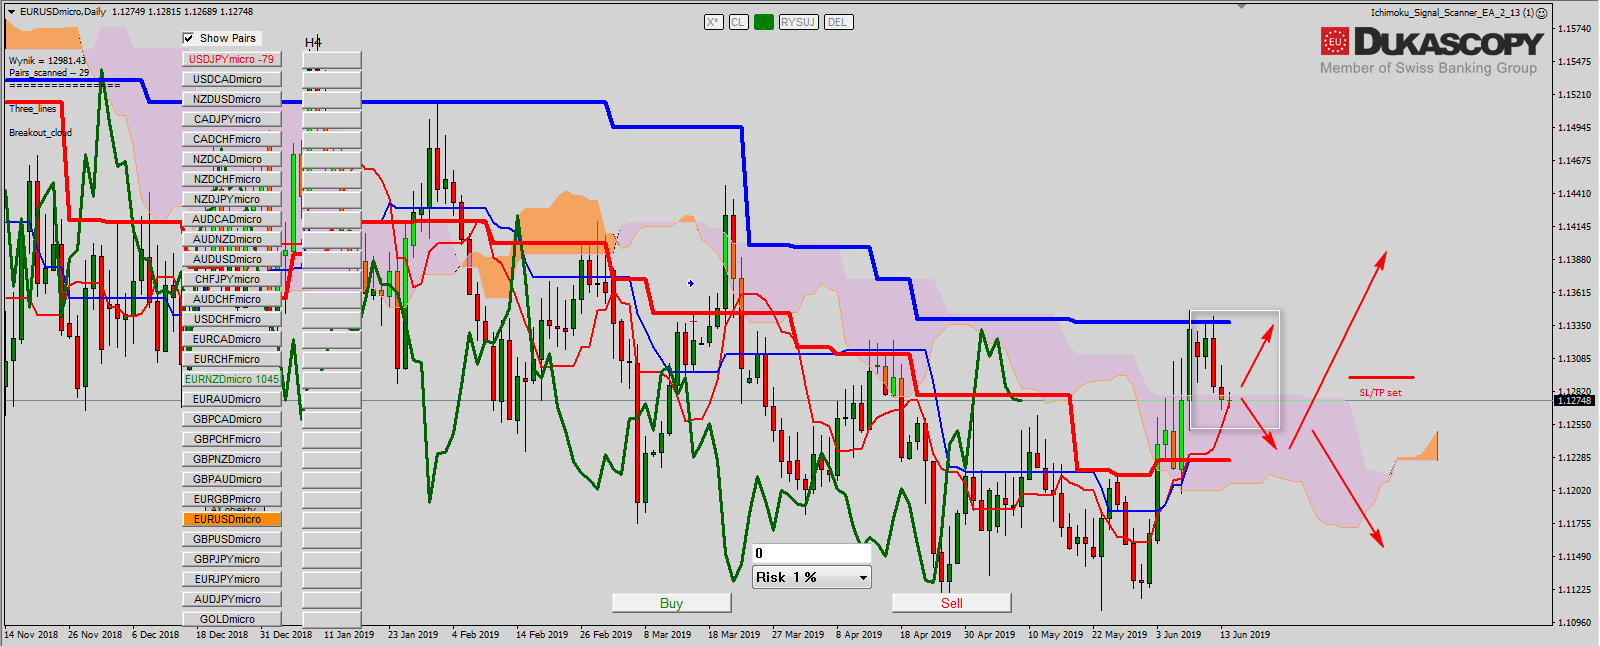Screen dimensions: 1600x646
Task: Click the red Sell button
Action: coord(951,603)
